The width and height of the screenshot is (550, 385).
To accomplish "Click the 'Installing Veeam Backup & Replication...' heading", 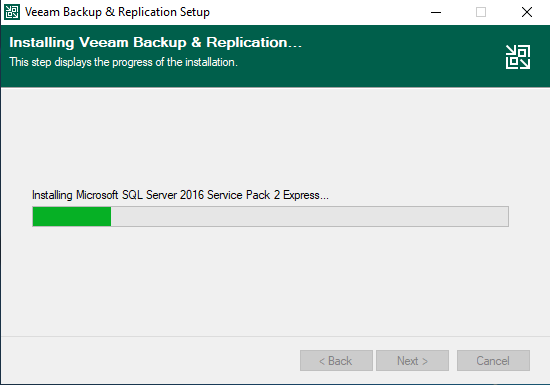I will coord(155,42).
